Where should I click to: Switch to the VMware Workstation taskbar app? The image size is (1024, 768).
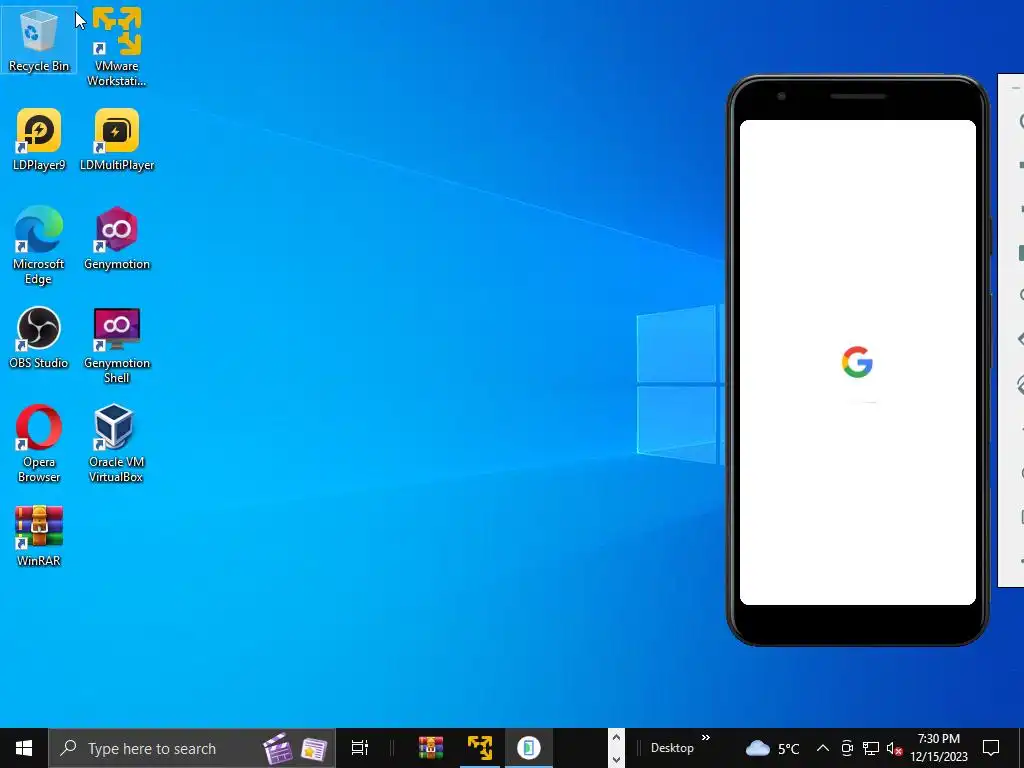click(480, 748)
